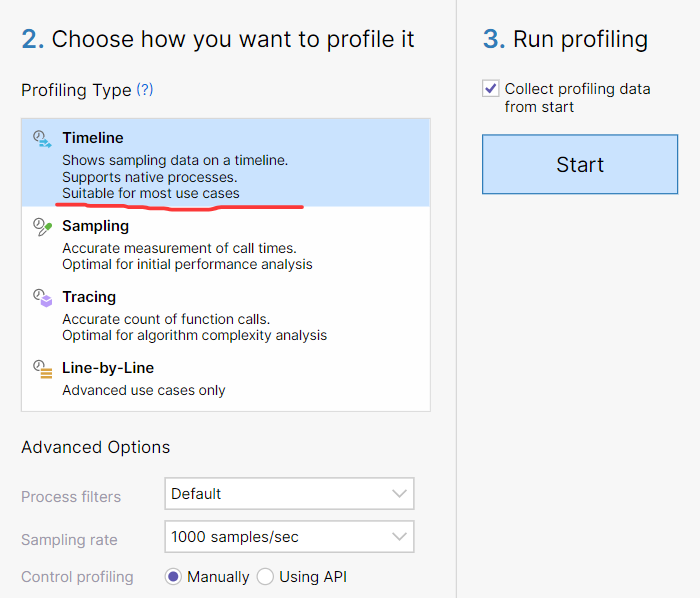Click the Advanced Options heading
Viewport: 700px width, 598px height.
[96, 447]
